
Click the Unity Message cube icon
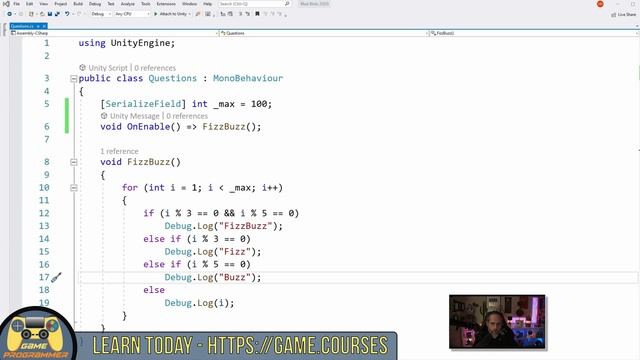[104, 116]
